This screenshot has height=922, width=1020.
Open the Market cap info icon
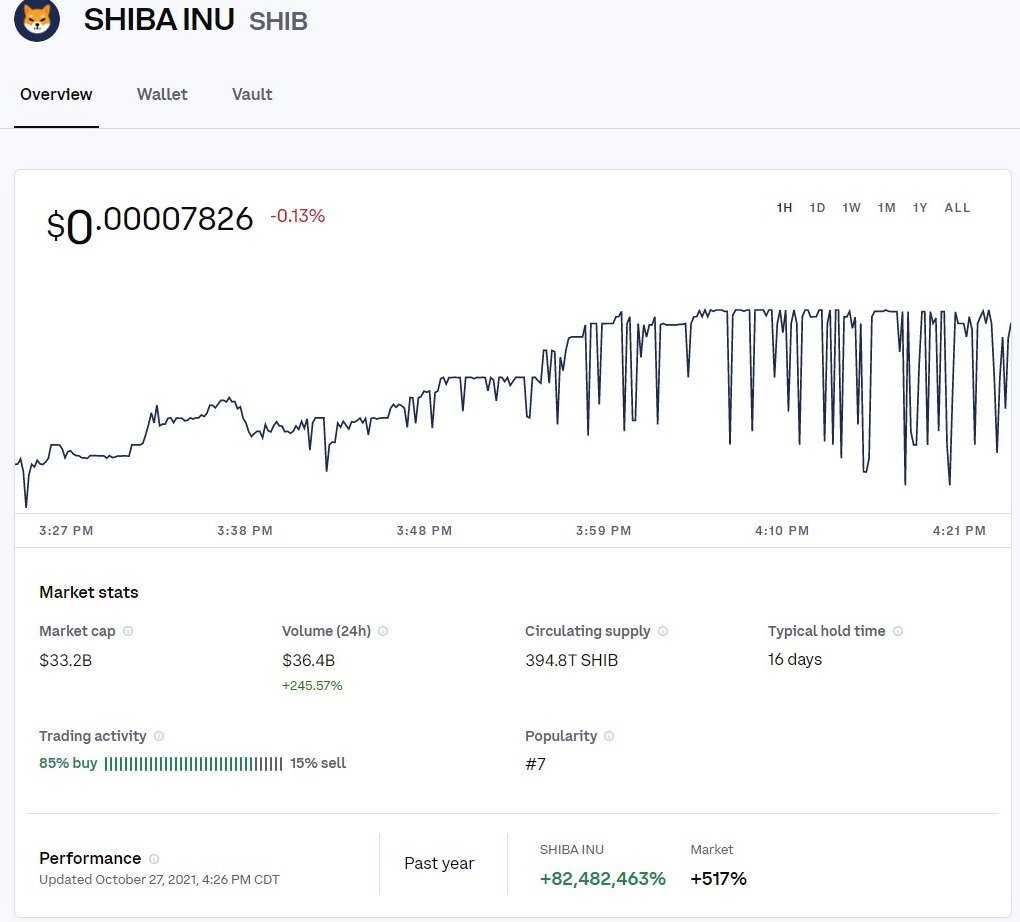(x=128, y=631)
